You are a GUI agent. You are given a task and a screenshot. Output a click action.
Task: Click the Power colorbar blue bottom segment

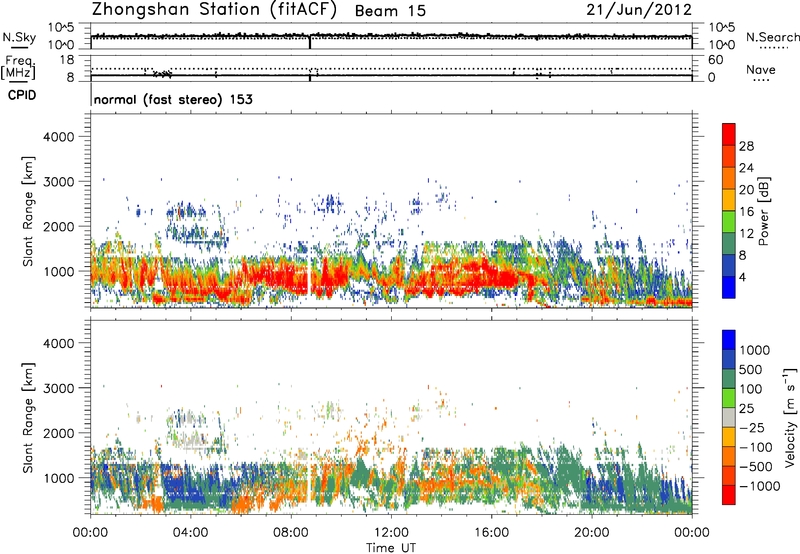[729, 287]
